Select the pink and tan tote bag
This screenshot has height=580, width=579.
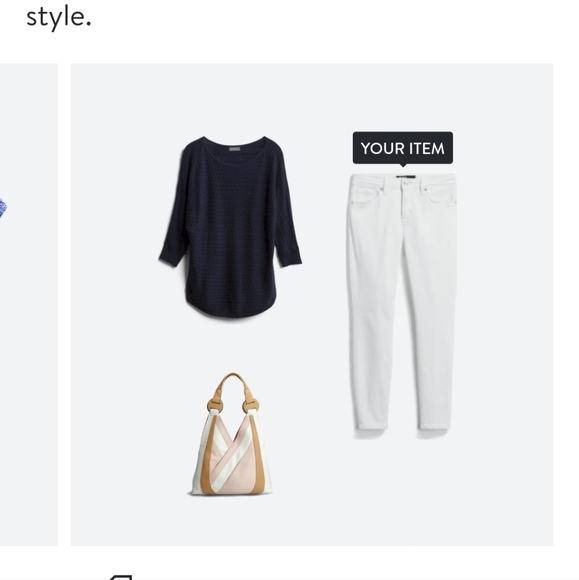point(231,434)
